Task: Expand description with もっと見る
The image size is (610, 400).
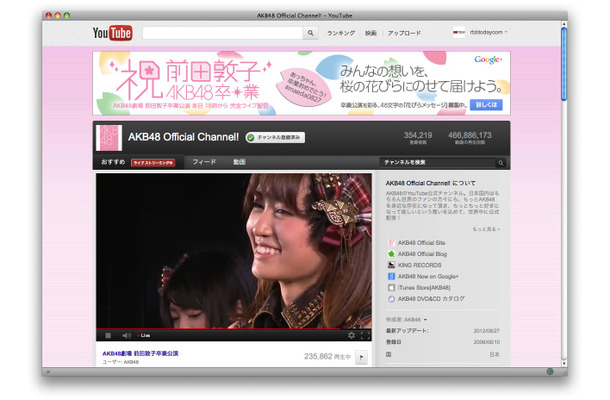Action: pos(486,229)
